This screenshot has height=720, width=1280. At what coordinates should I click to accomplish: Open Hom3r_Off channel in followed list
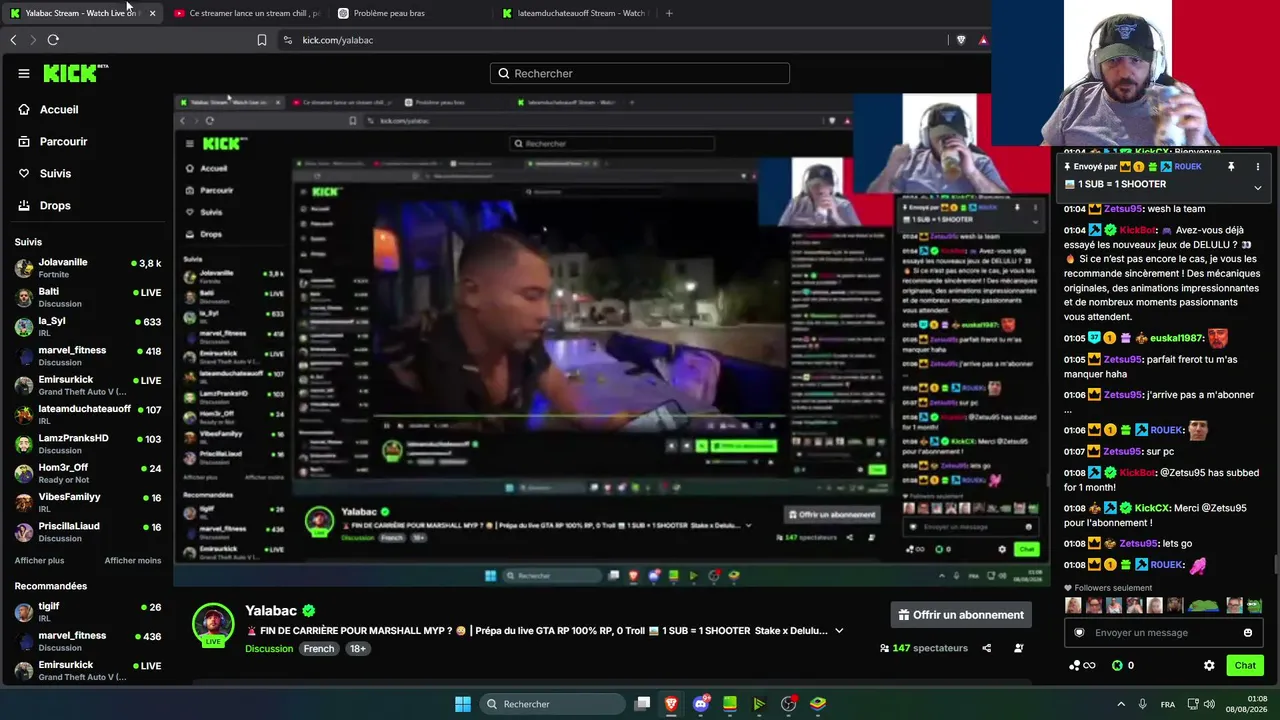[x=88, y=473]
